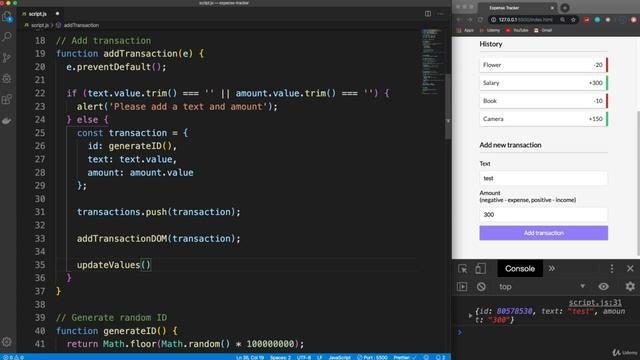
Task: Focus the Text input field
Action: [544, 178]
